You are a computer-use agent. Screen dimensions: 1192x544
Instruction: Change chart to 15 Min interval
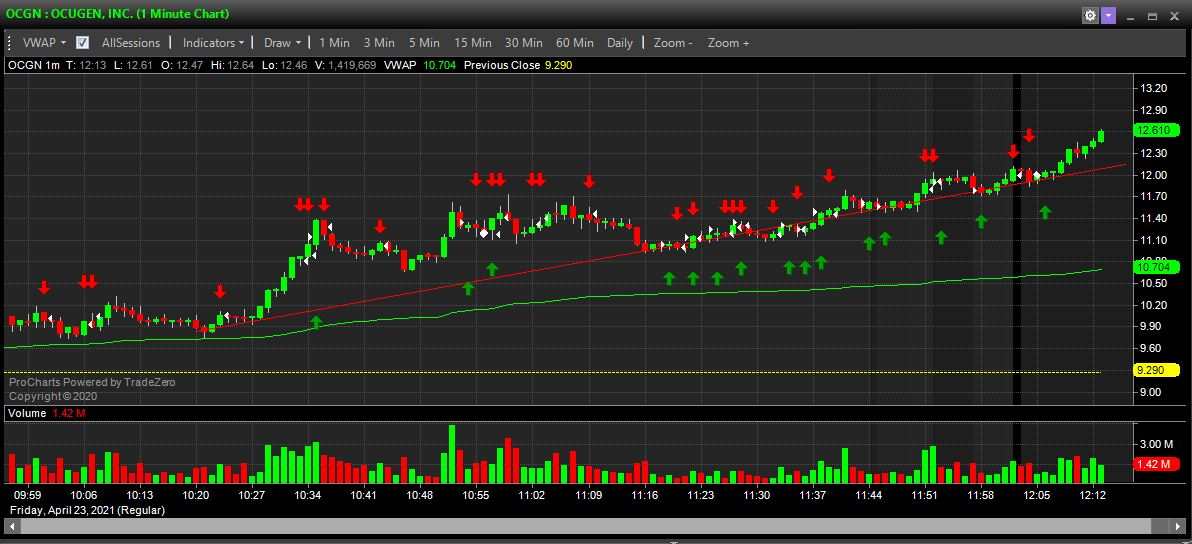click(472, 43)
